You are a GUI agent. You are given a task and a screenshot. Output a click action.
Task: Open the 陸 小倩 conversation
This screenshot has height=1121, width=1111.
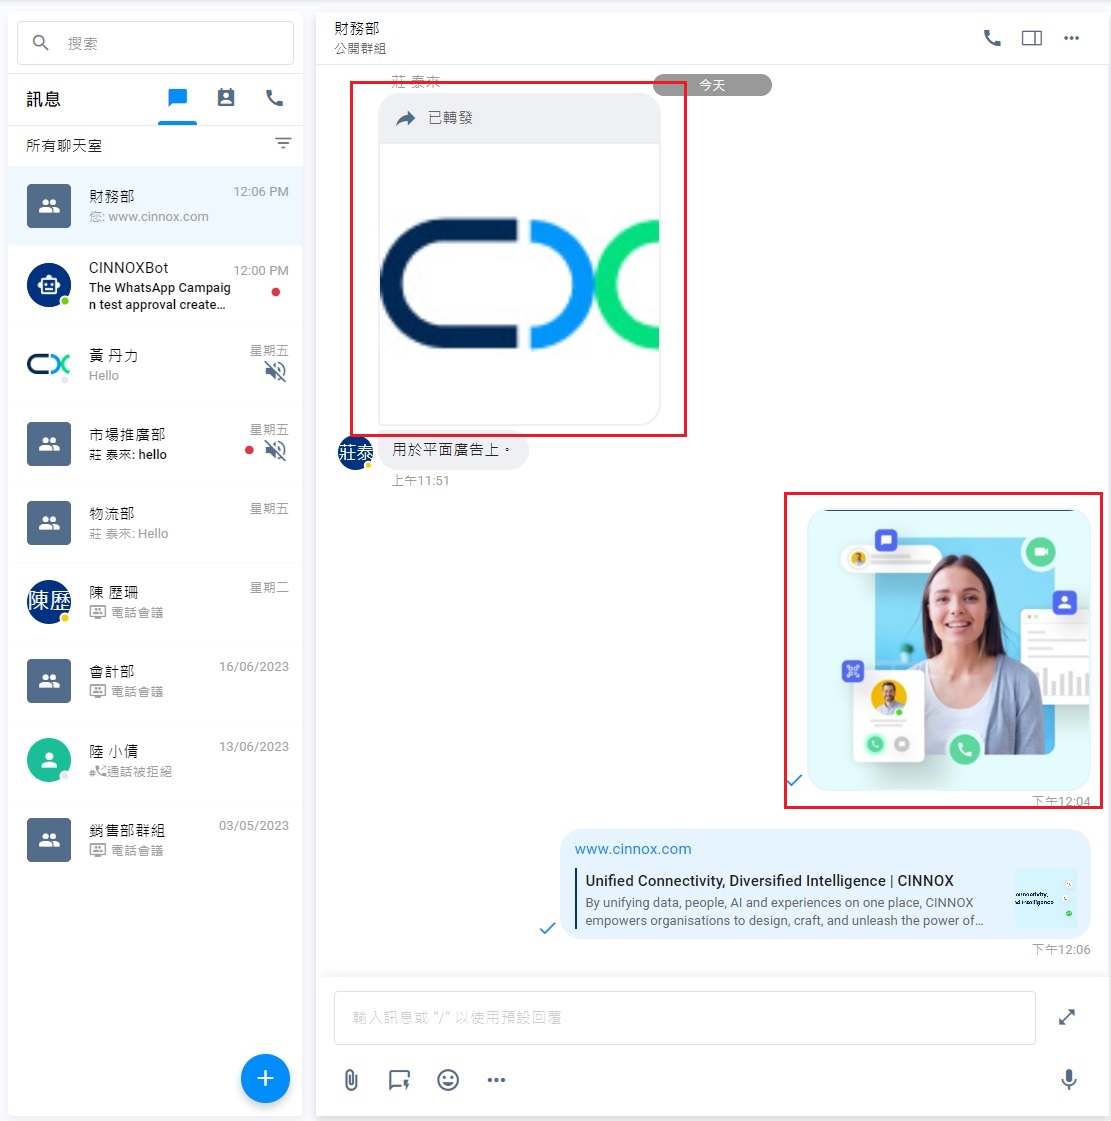(155, 761)
